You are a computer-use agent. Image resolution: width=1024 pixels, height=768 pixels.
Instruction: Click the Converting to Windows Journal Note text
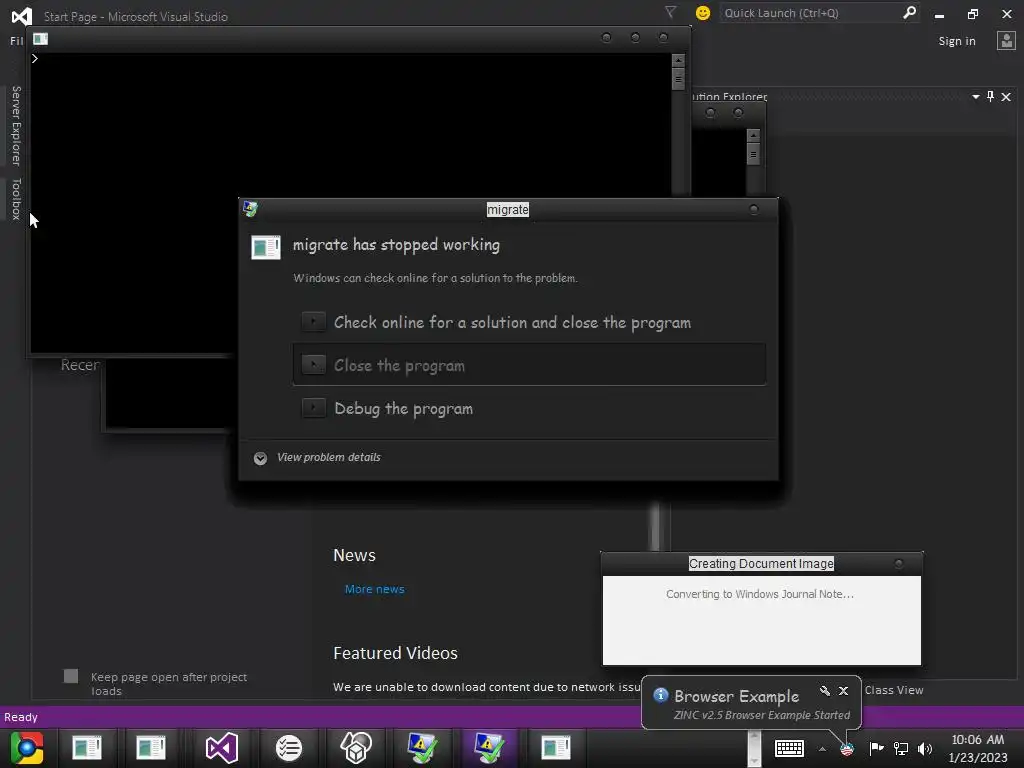760,594
